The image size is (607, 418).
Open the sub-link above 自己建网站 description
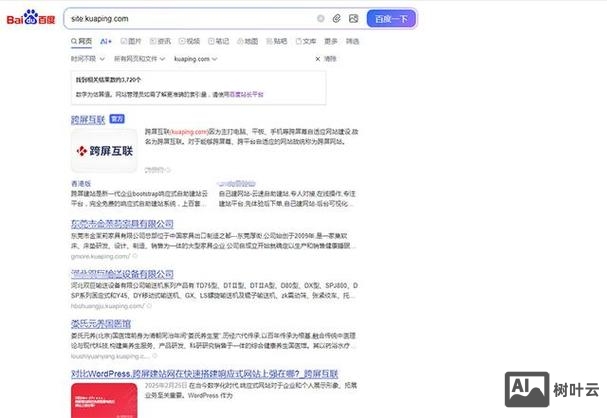[x=236, y=183]
